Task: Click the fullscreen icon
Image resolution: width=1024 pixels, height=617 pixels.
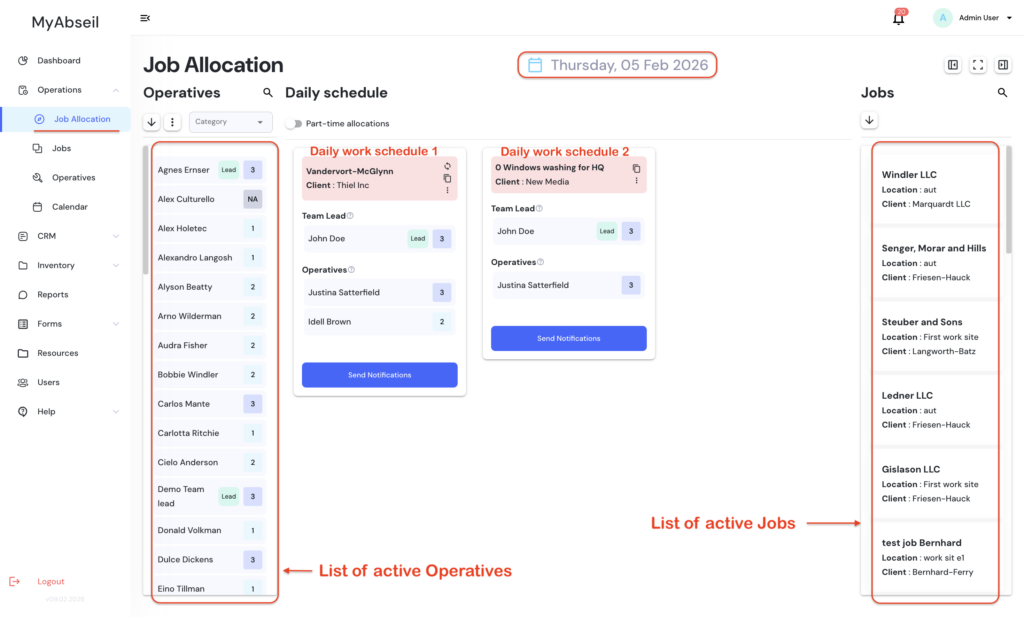Action: point(978,65)
